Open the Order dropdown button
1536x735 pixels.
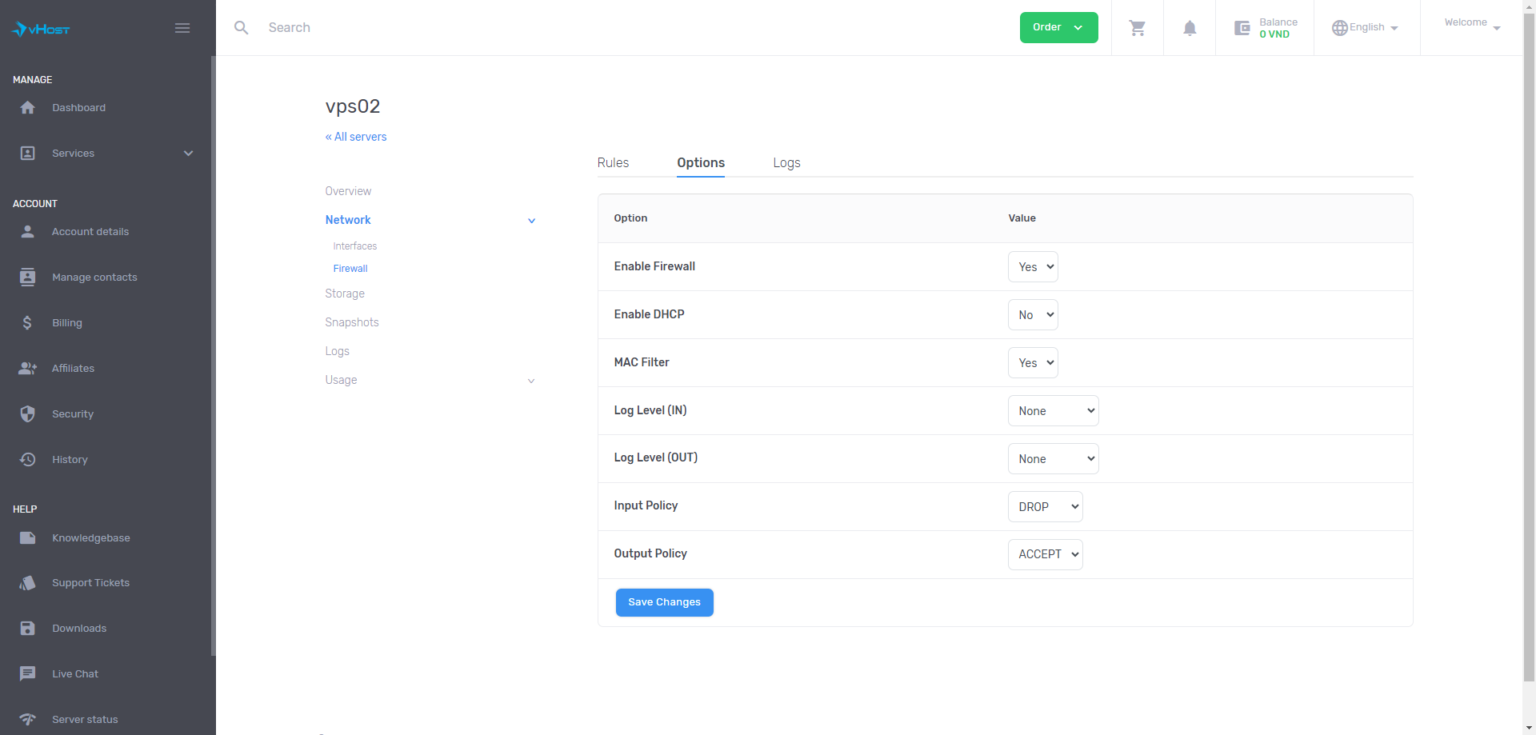point(1059,27)
